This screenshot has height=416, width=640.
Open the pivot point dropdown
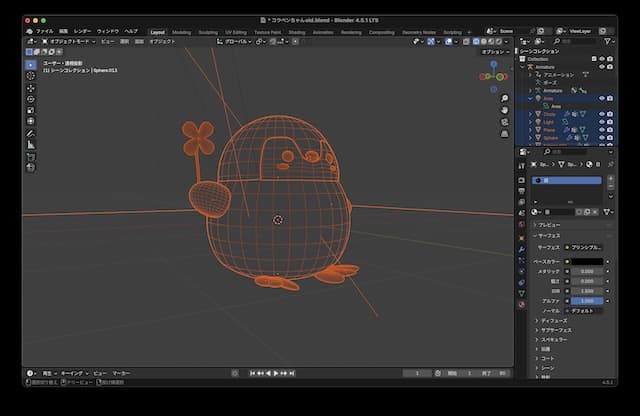point(260,42)
